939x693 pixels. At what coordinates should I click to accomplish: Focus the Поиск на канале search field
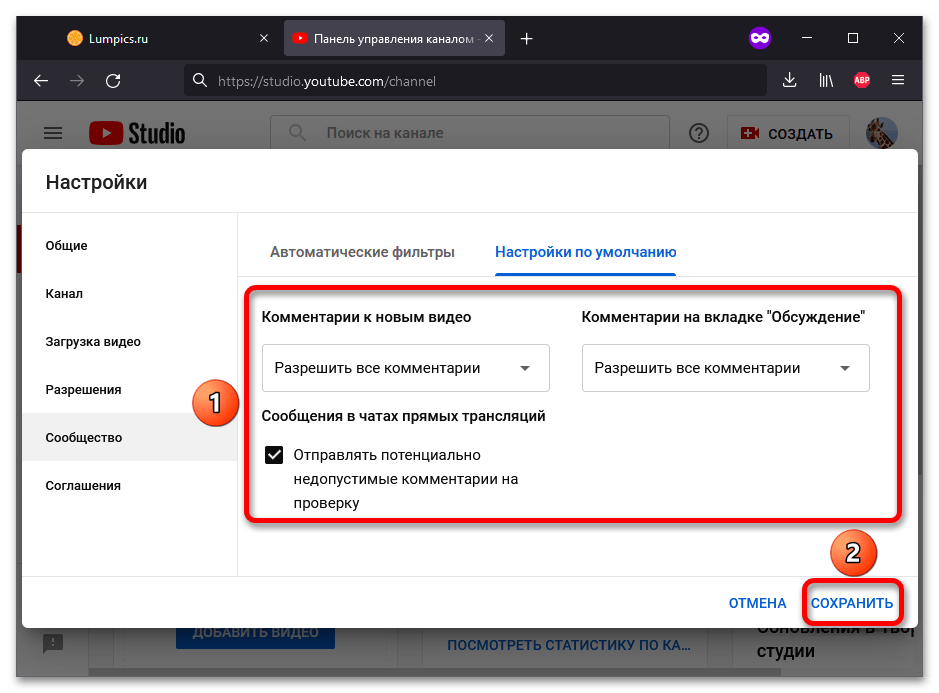[470, 133]
